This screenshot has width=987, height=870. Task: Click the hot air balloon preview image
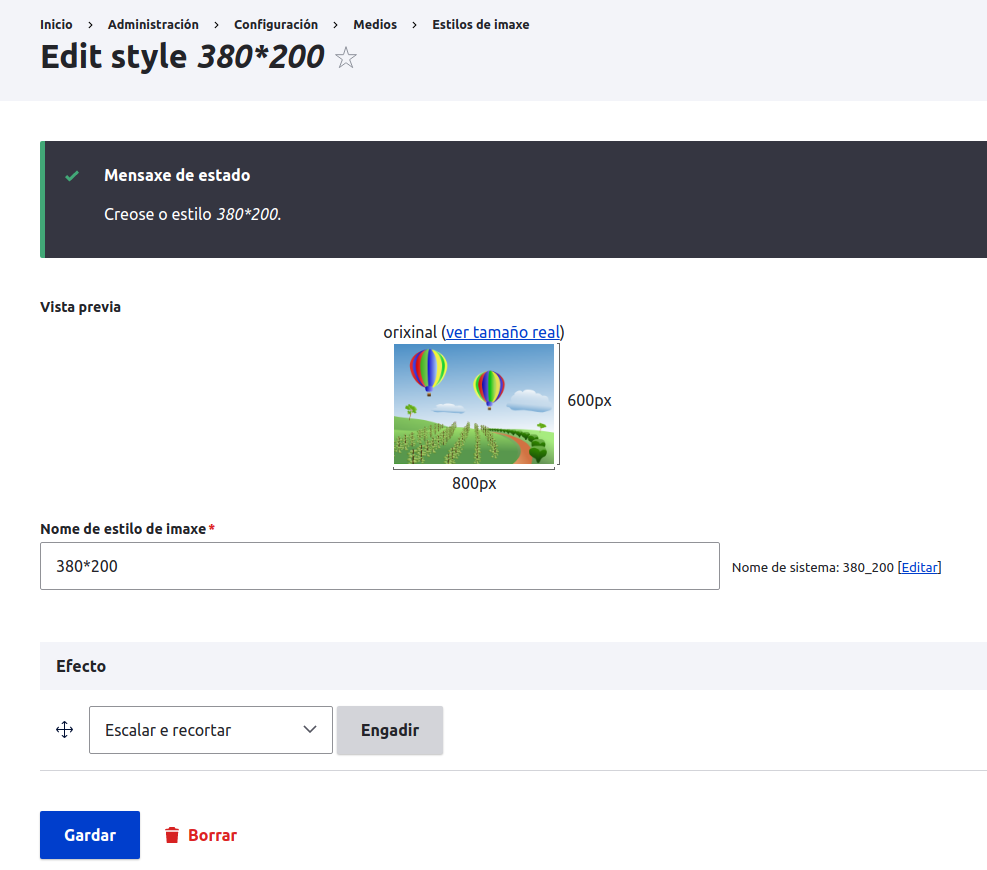(474, 404)
